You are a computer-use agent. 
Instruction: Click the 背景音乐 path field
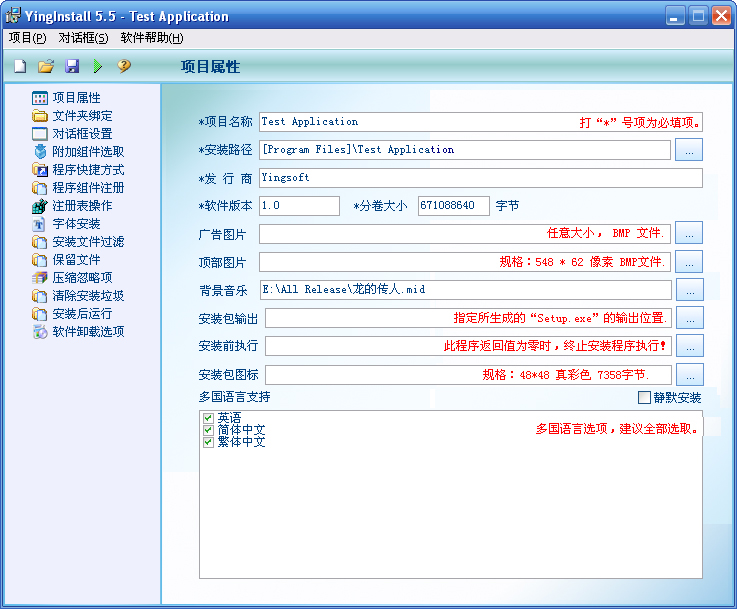click(x=466, y=290)
